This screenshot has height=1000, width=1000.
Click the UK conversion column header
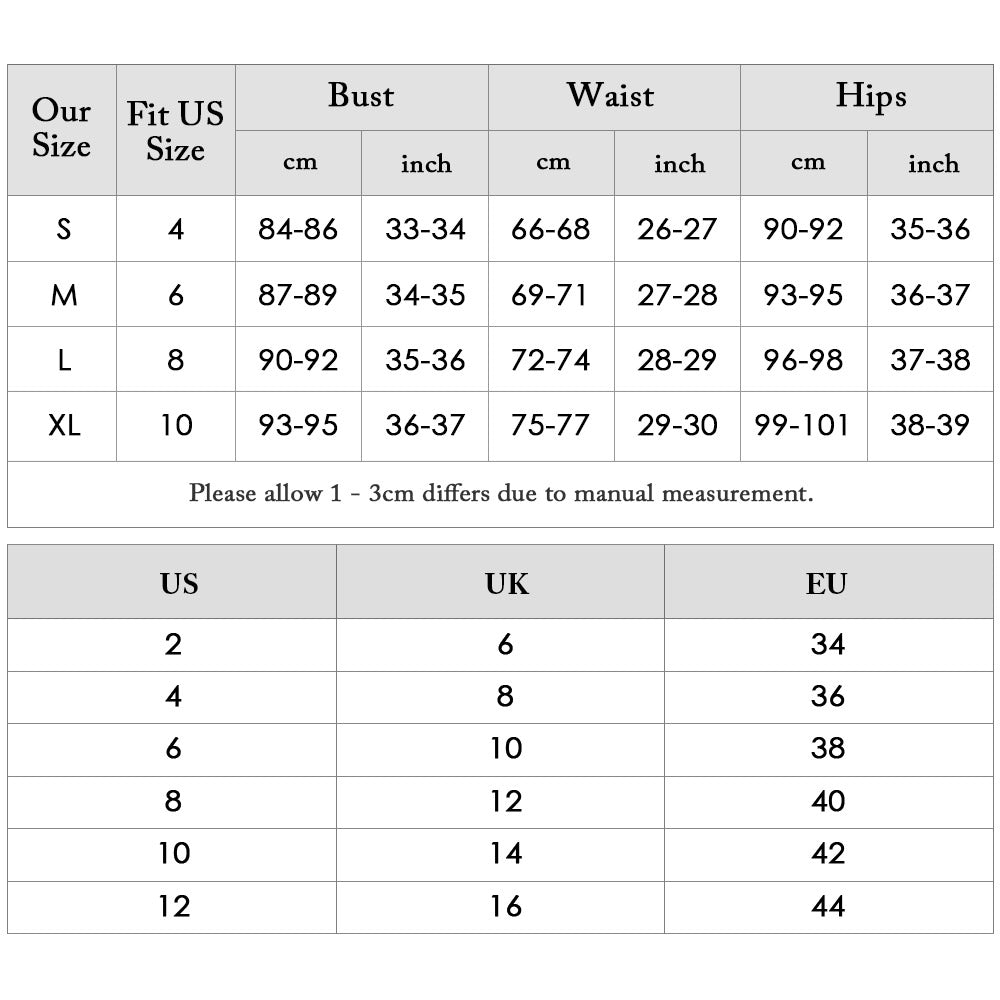coord(506,583)
